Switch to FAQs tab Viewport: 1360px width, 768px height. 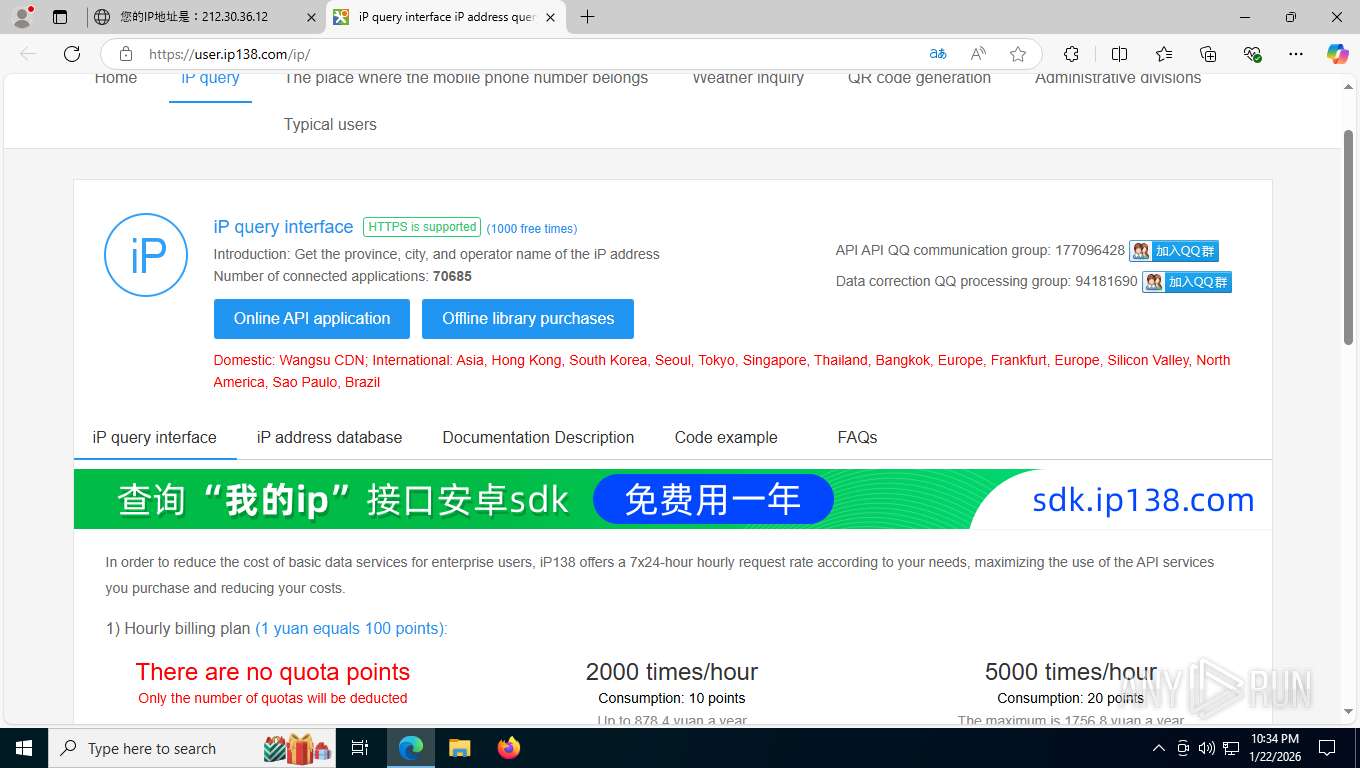click(x=857, y=438)
